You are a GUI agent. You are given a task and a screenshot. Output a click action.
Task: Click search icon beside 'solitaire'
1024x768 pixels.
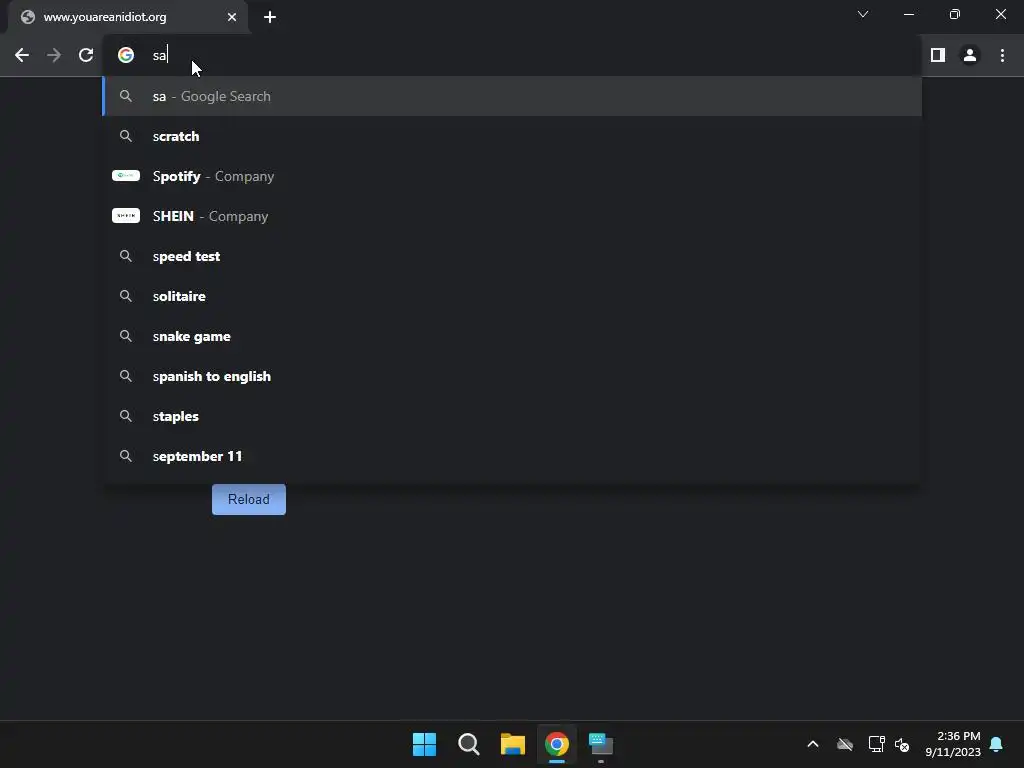click(126, 296)
